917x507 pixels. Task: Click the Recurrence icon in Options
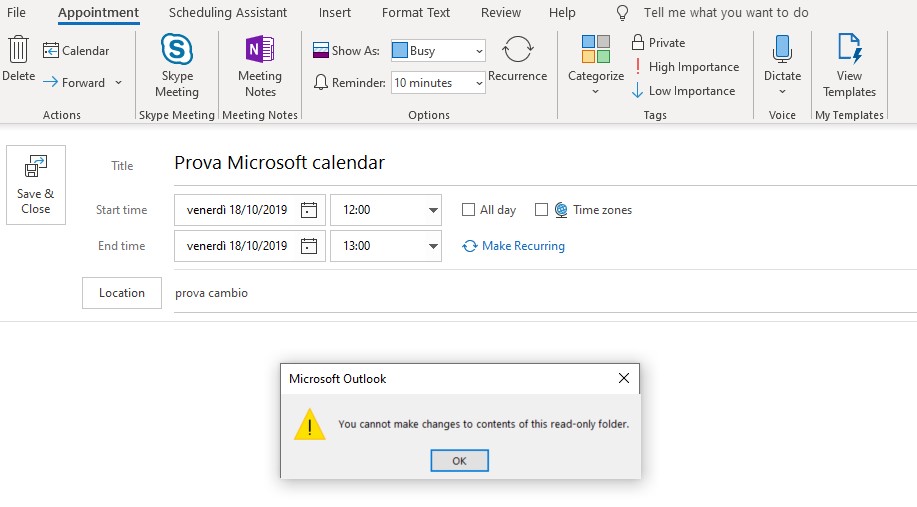tap(517, 50)
